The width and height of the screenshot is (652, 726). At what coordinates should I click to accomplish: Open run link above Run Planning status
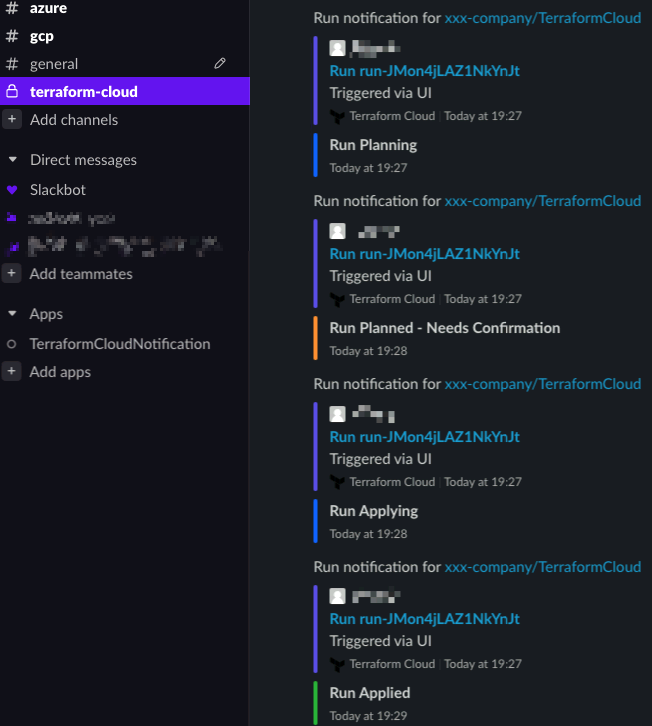pos(424,71)
